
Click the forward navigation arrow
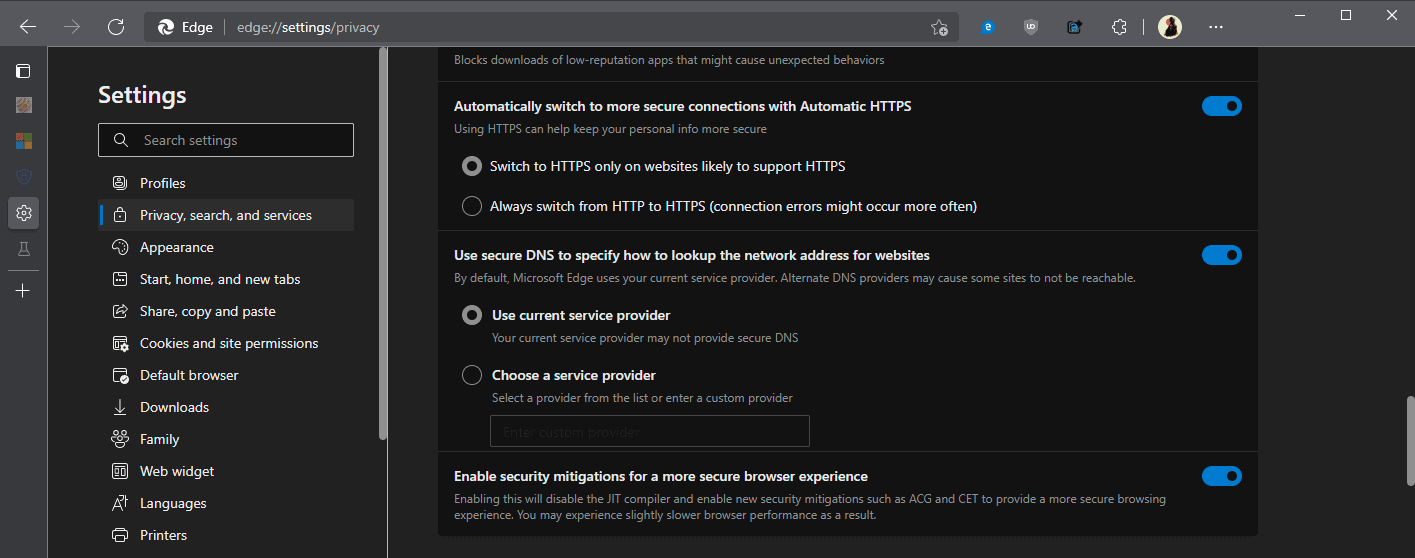pos(72,27)
